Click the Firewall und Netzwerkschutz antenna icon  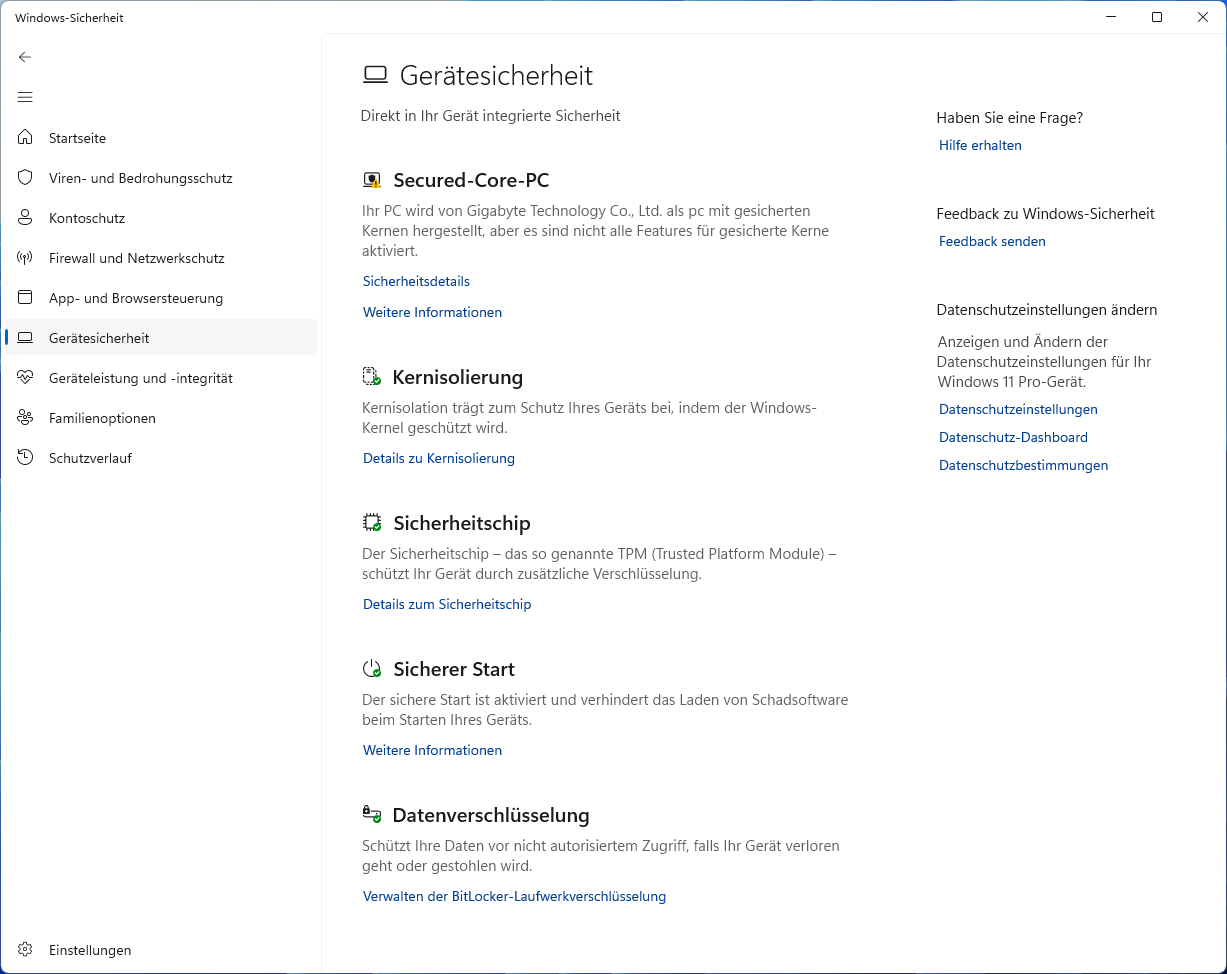[26, 258]
